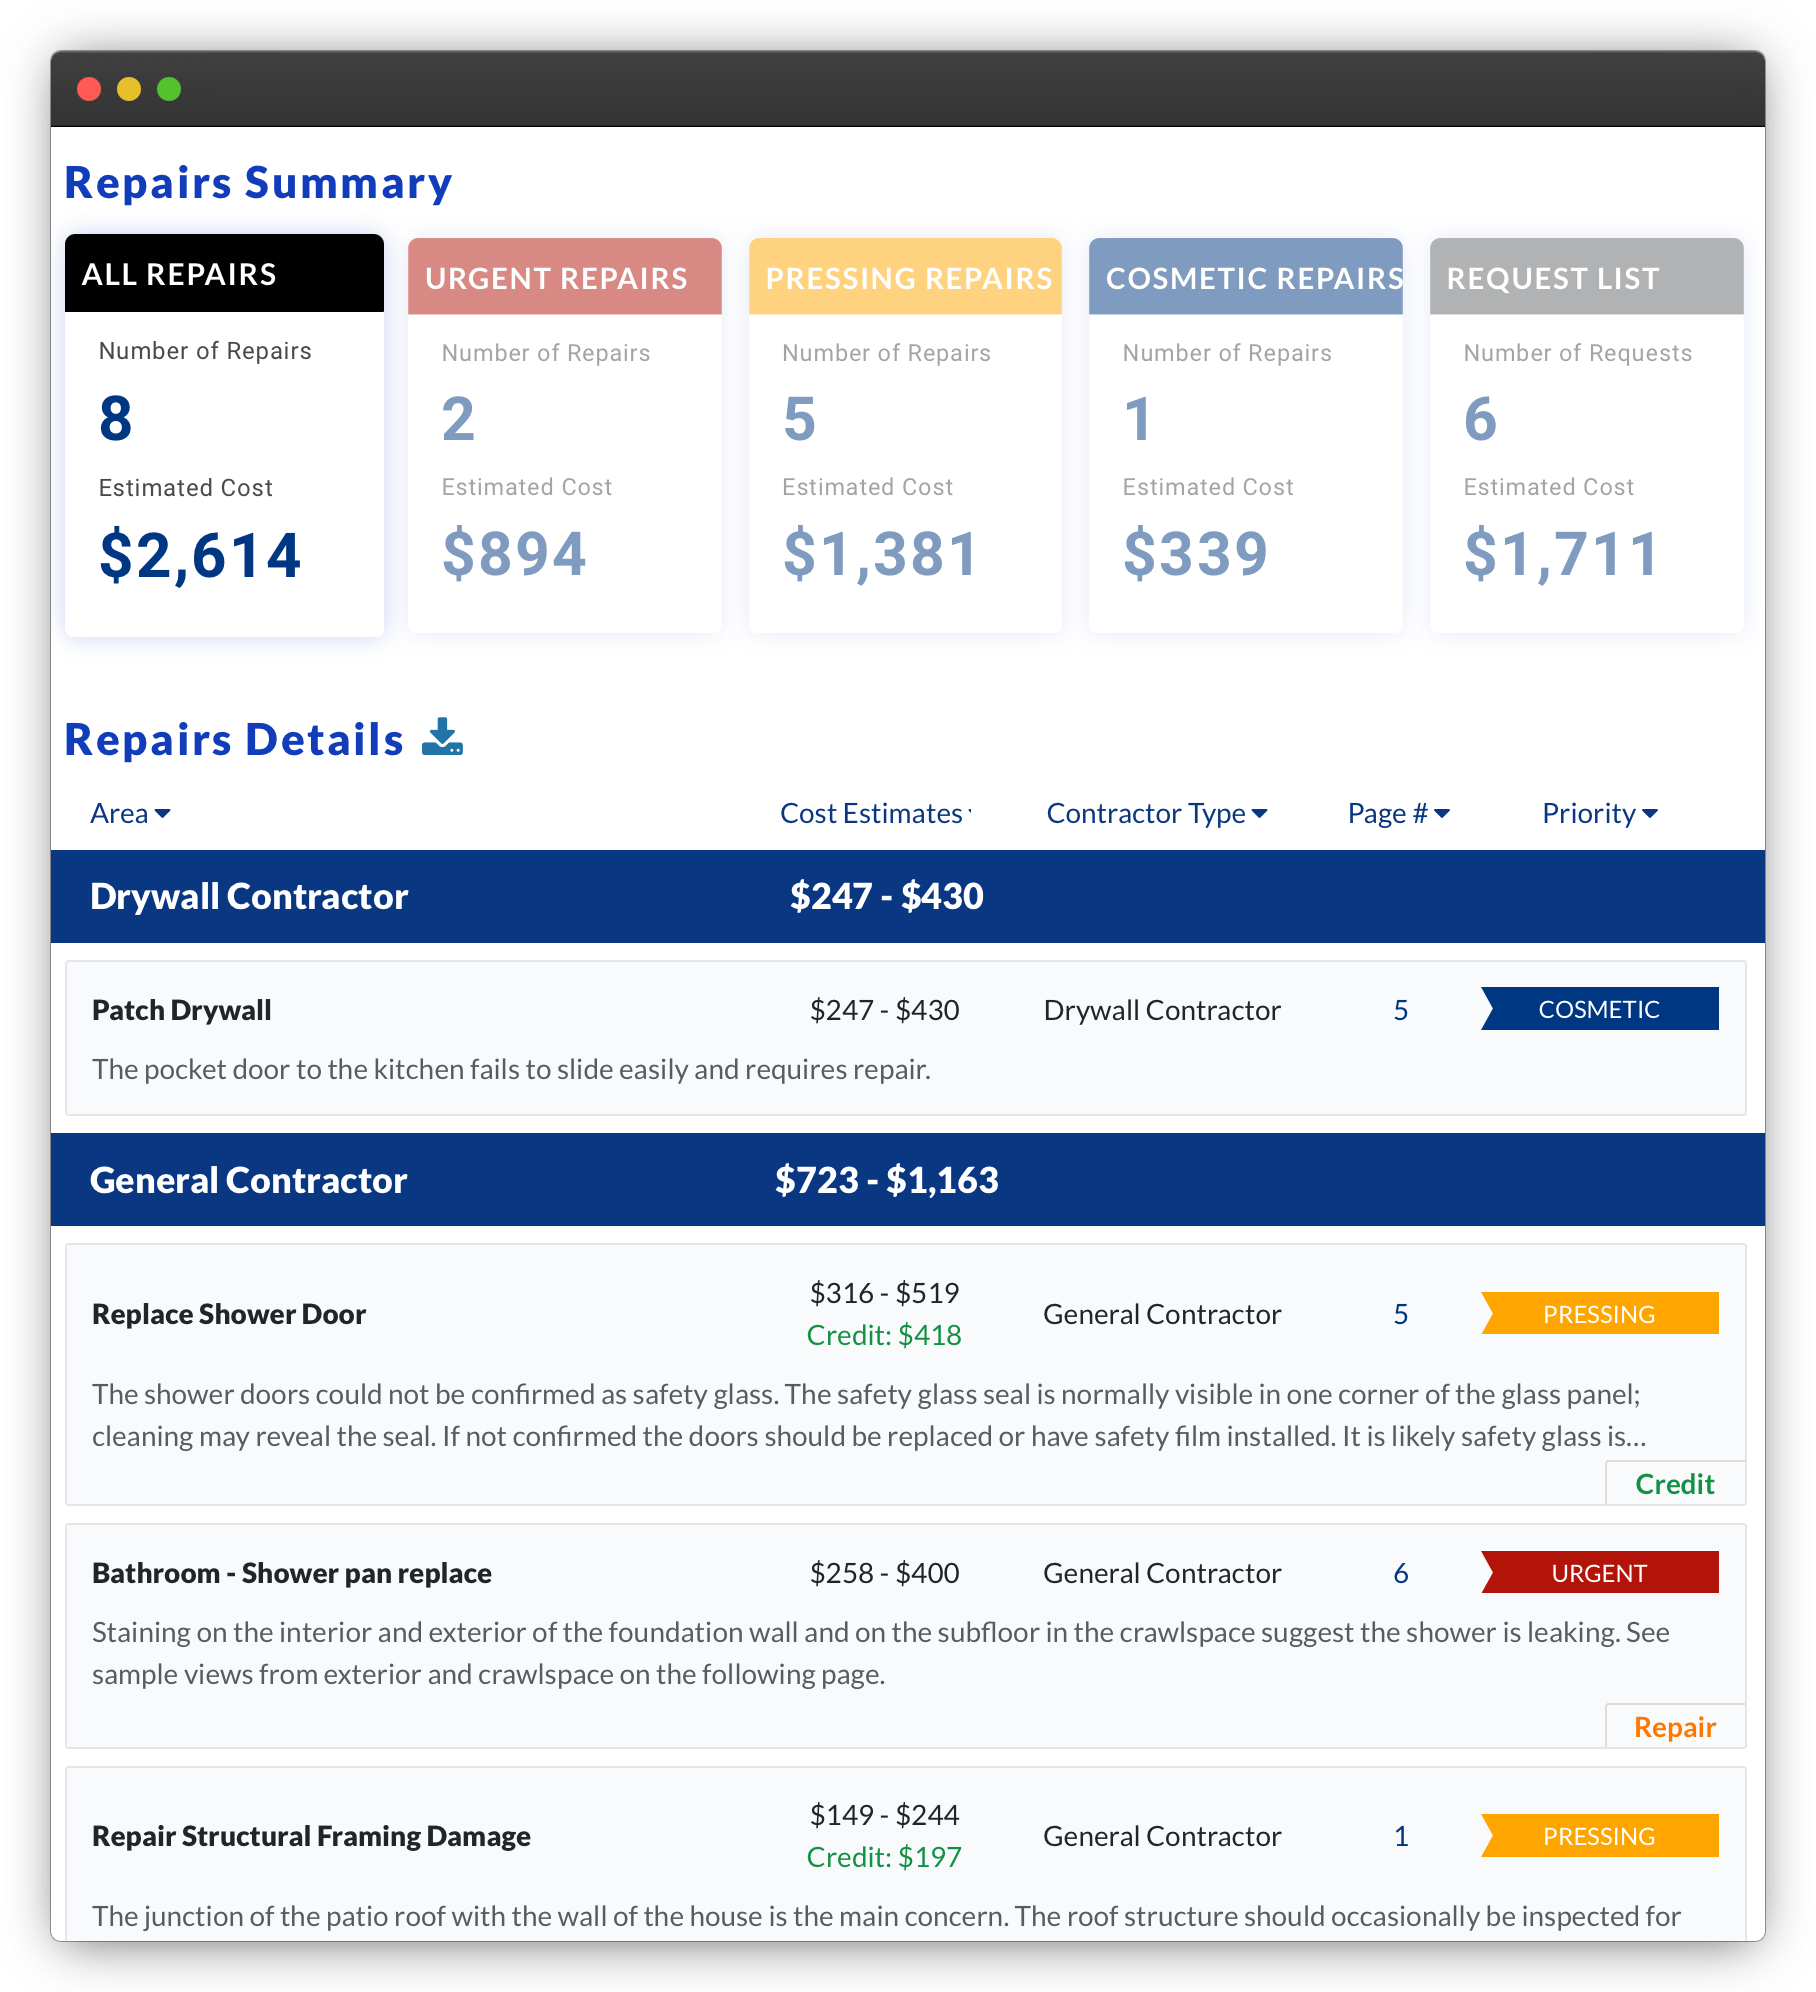Click the Credit button on Replace Shower Door
This screenshot has height=1992, width=1816.
coord(1674,1484)
